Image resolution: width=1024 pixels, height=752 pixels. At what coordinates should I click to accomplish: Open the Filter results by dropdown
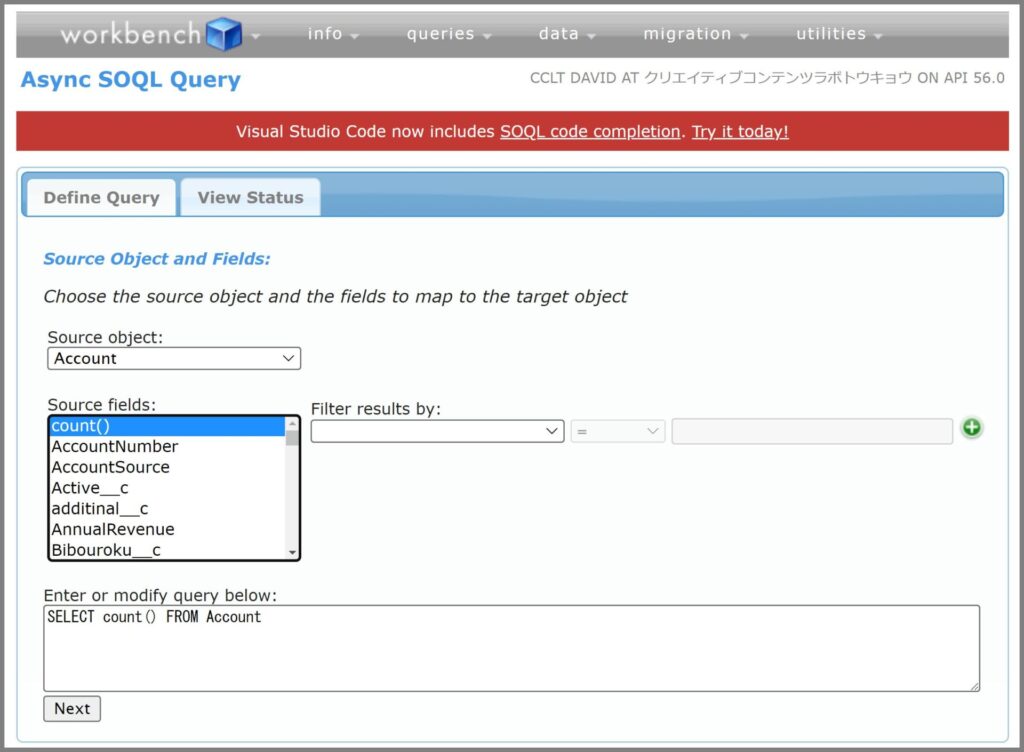437,430
